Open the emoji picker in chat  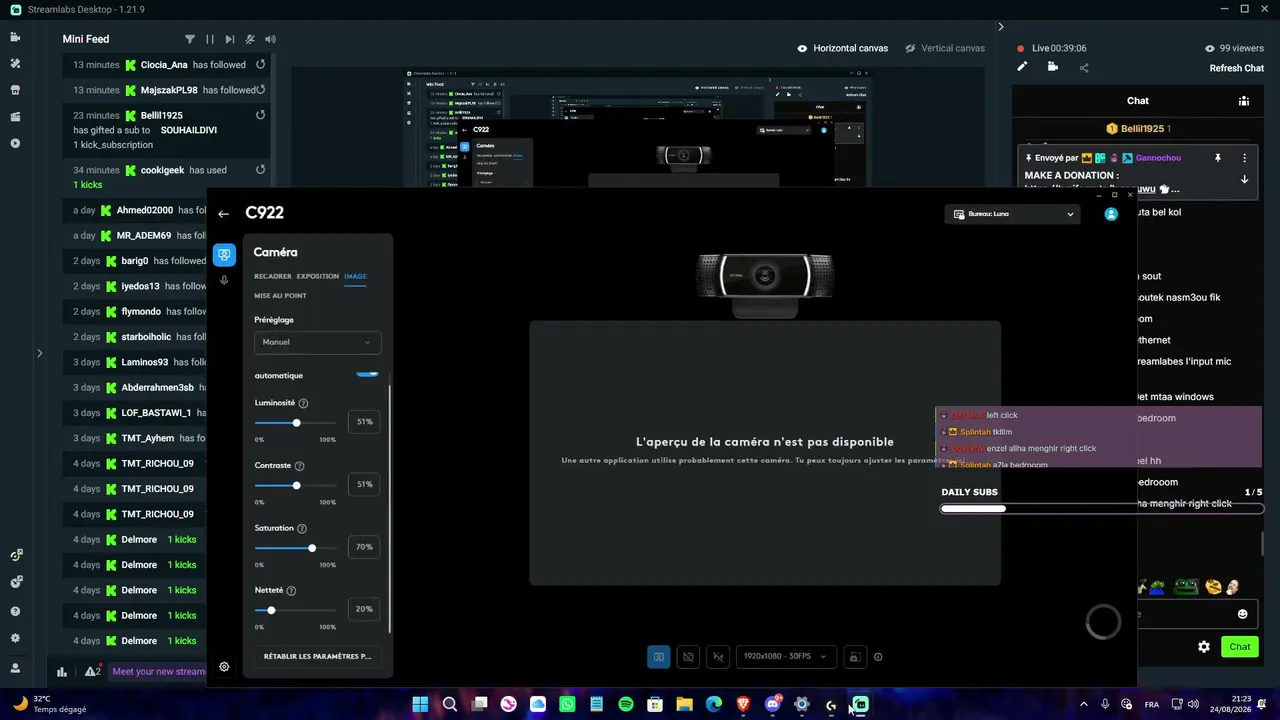pyautogui.click(x=1243, y=614)
